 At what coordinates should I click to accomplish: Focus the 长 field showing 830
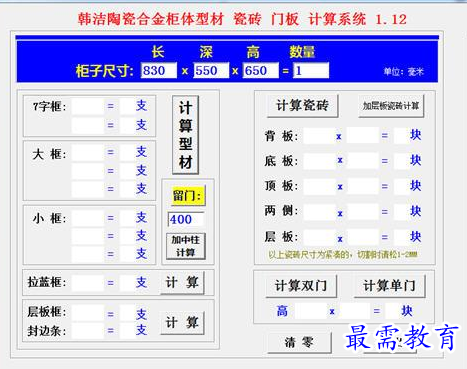click(159, 71)
